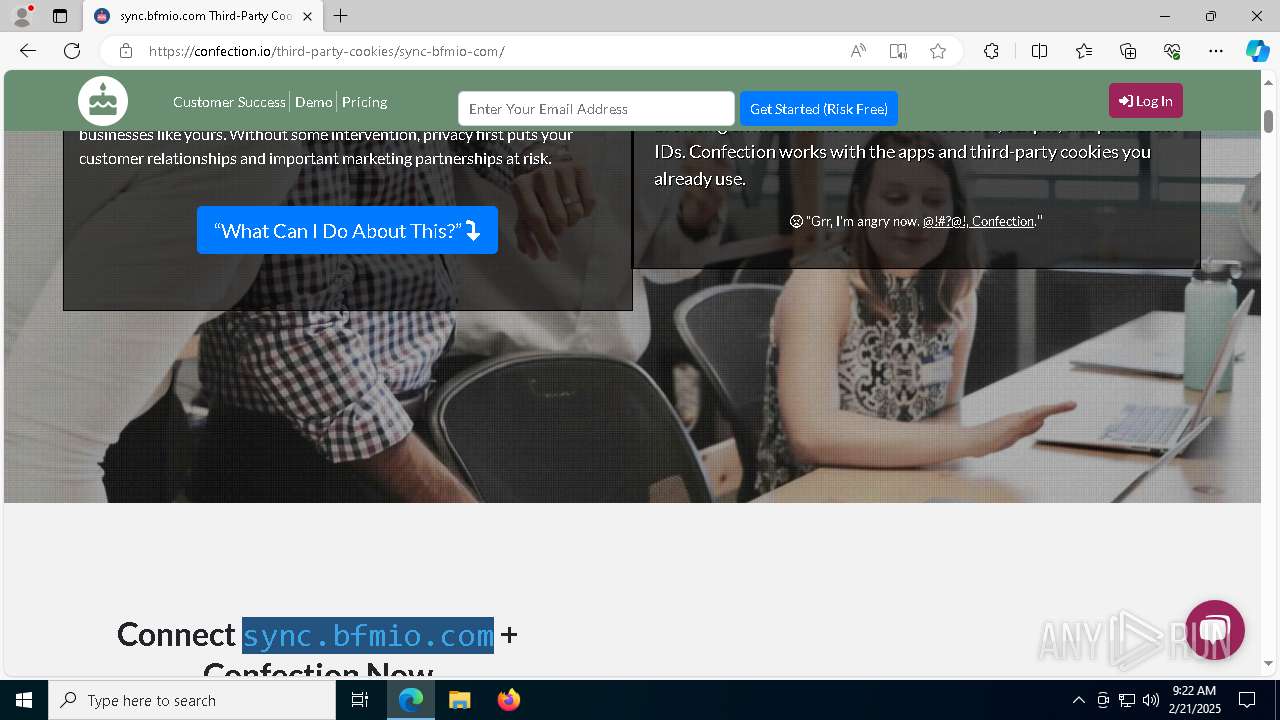Open the taskbar clock and date
Viewport: 1280px width, 720px height.
(1194, 700)
